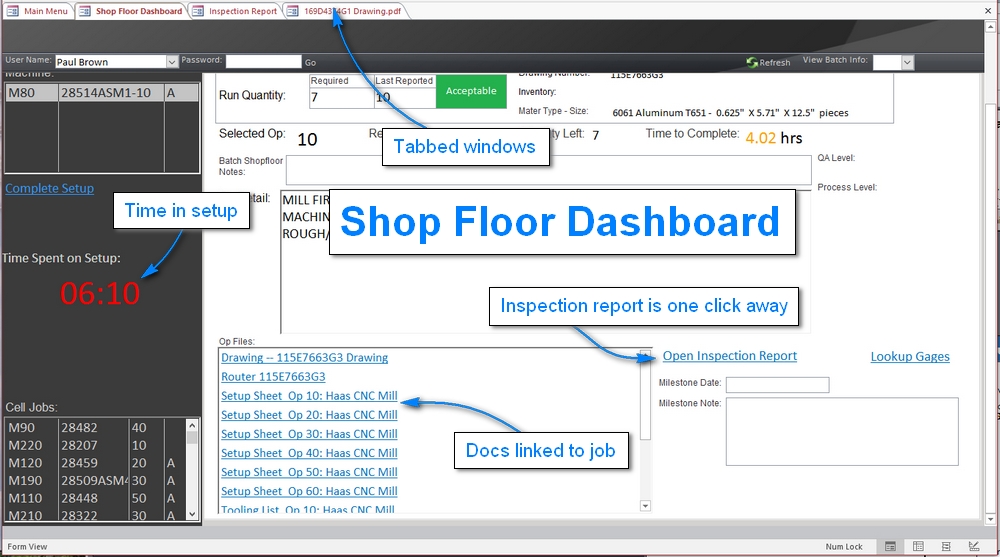Select cell job M90 28482
Image resolution: width=1000 pixels, height=557 pixels.
tap(94, 428)
